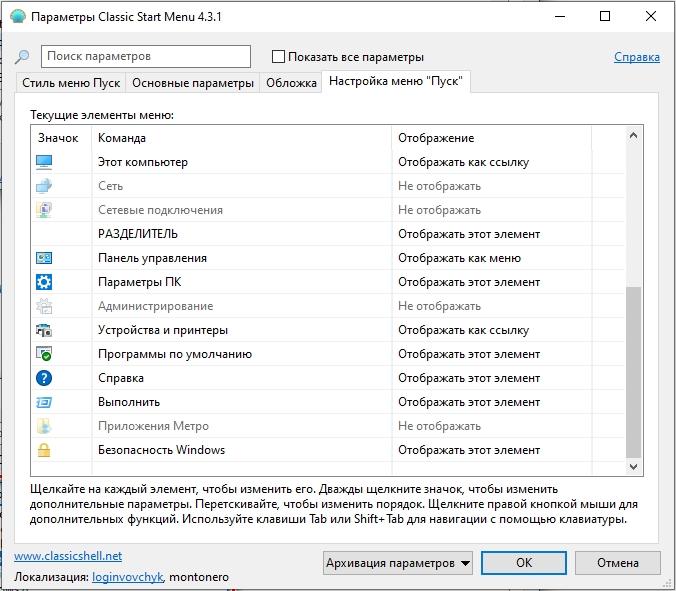The width and height of the screenshot is (676, 591).
Task: Click the list scroll down arrow
Action: [633, 466]
